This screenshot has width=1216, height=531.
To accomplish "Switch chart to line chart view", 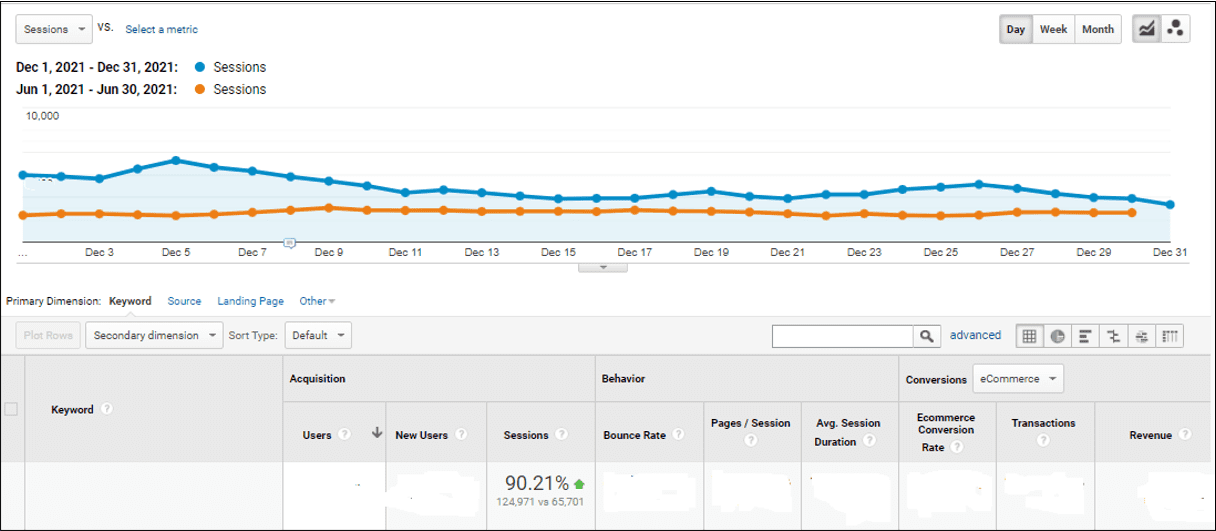I will [x=1146, y=29].
